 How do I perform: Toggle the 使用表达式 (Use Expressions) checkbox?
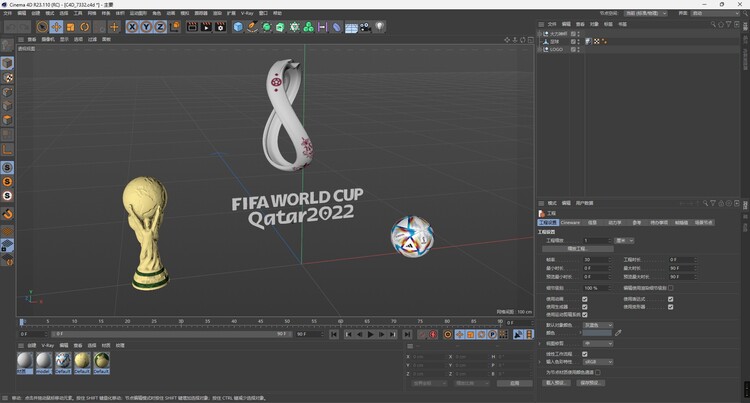coord(671,299)
